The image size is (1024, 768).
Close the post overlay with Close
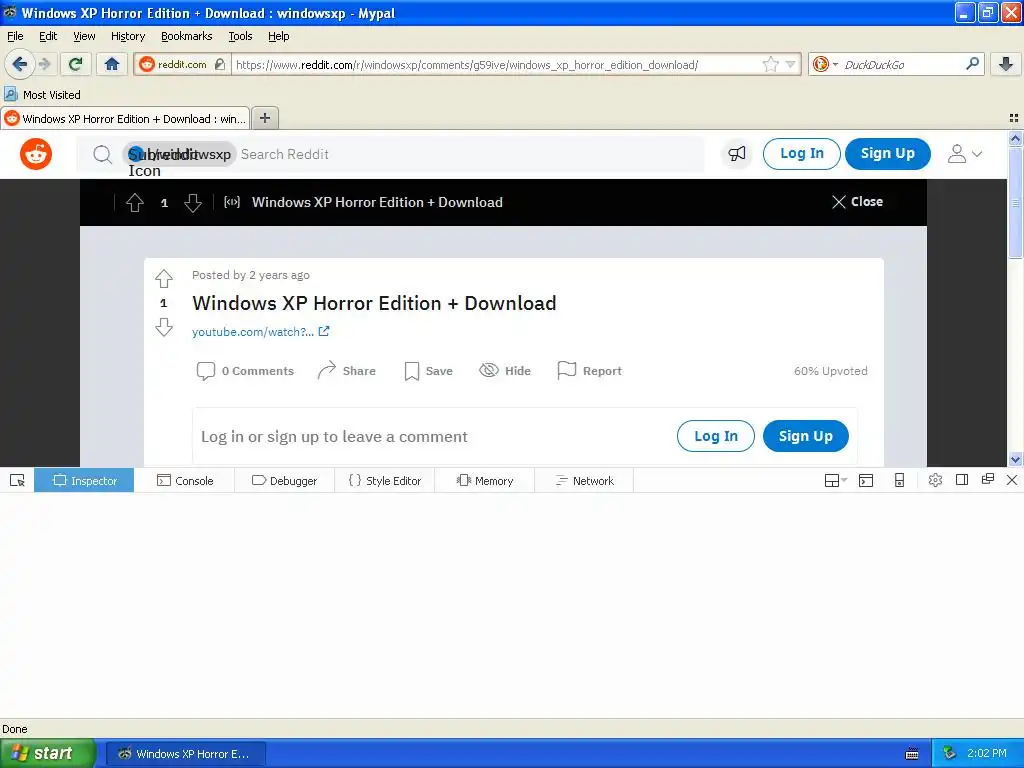pyautogui.click(x=857, y=202)
